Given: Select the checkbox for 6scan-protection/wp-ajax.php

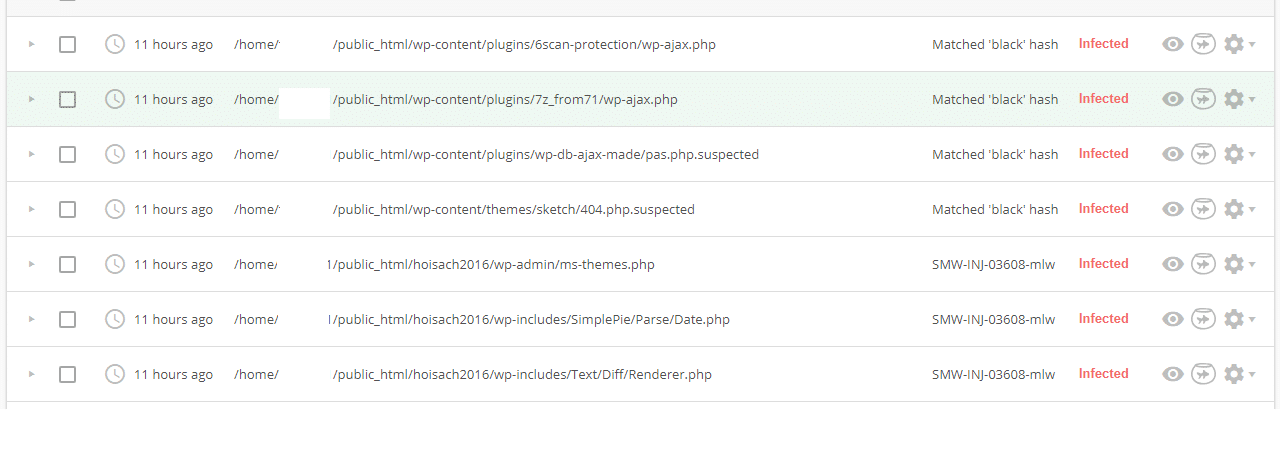Looking at the screenshot, I should [x=67, y=44].
